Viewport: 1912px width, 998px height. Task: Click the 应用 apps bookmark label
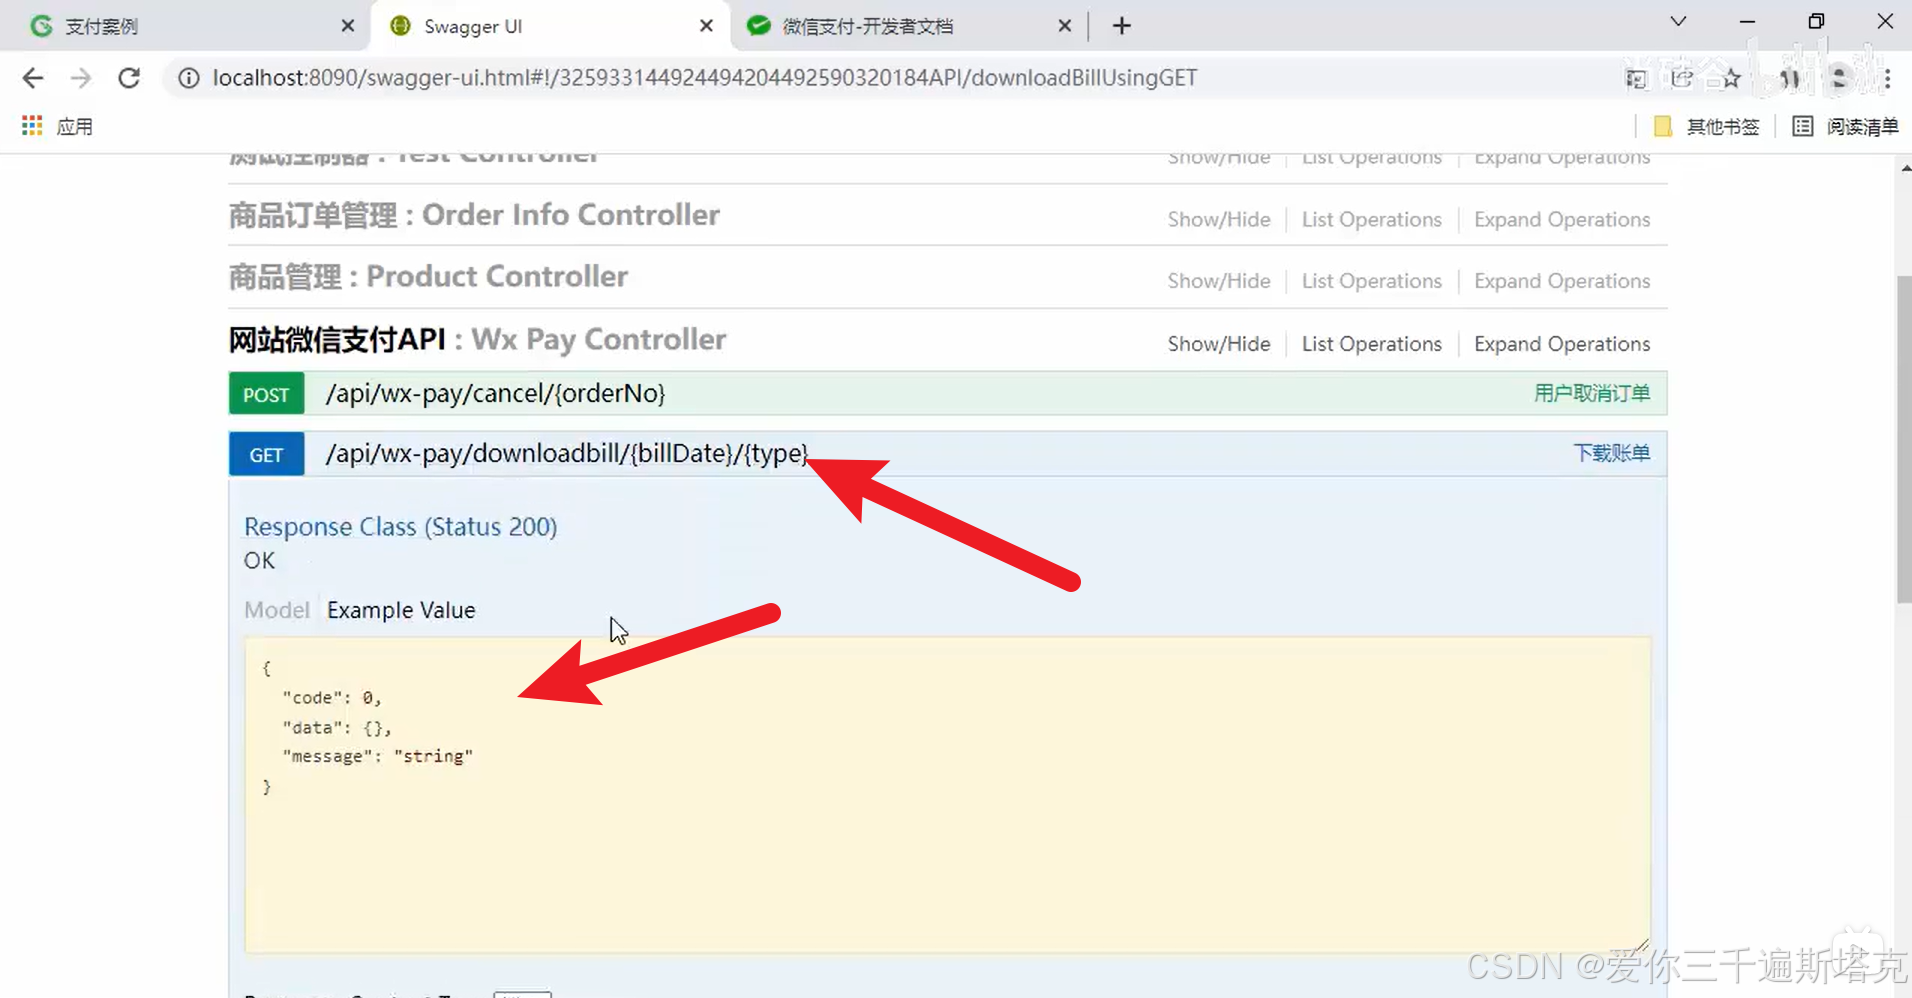coord(74,127)
